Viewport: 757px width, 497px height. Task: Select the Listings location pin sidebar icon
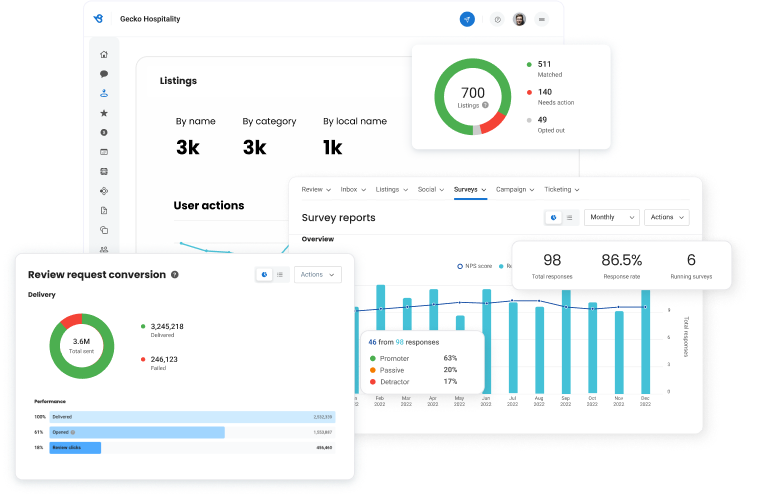pyautogui.click(x=104, y=93)
